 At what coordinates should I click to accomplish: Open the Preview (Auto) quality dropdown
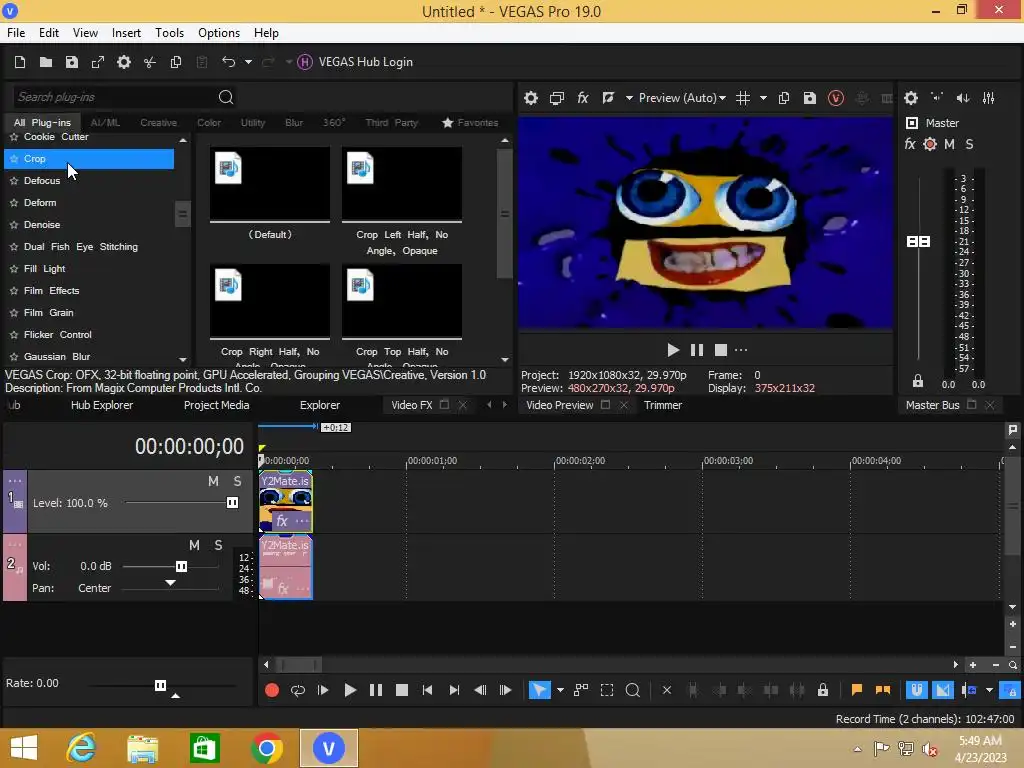click(x=682, y=98)
